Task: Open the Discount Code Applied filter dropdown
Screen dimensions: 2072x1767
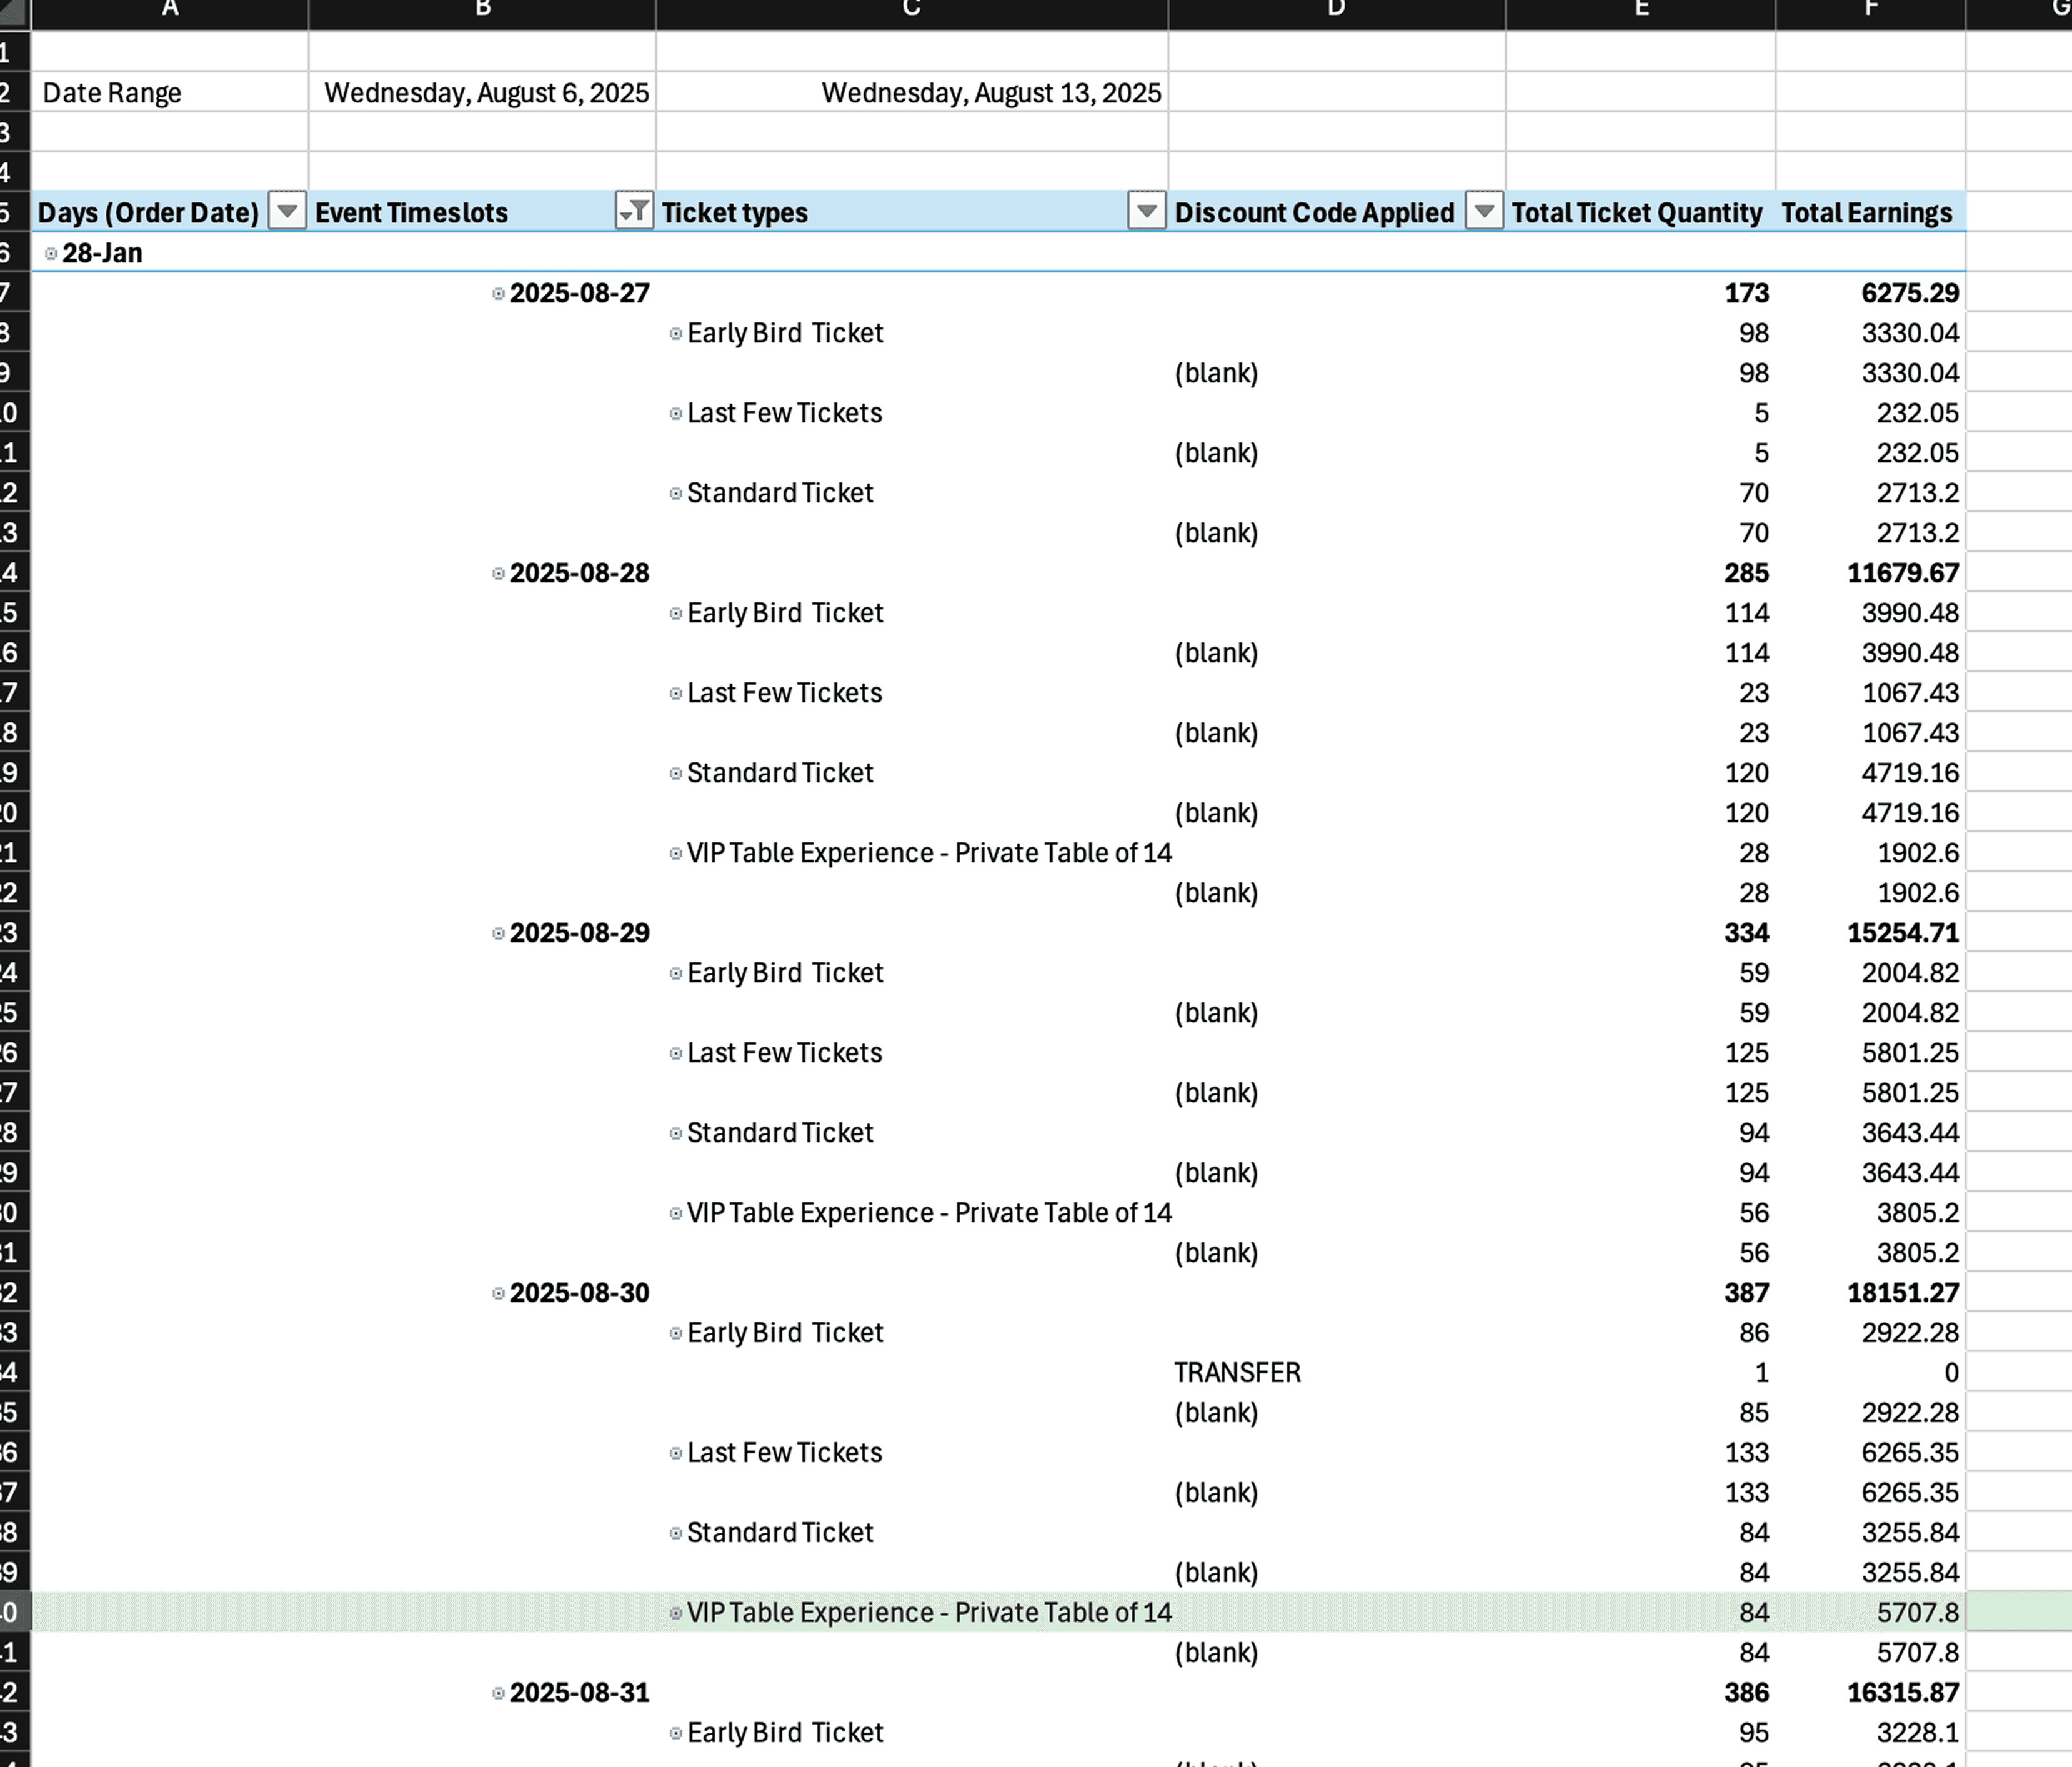Action: pyautogui.click(x=1484, y=212)
